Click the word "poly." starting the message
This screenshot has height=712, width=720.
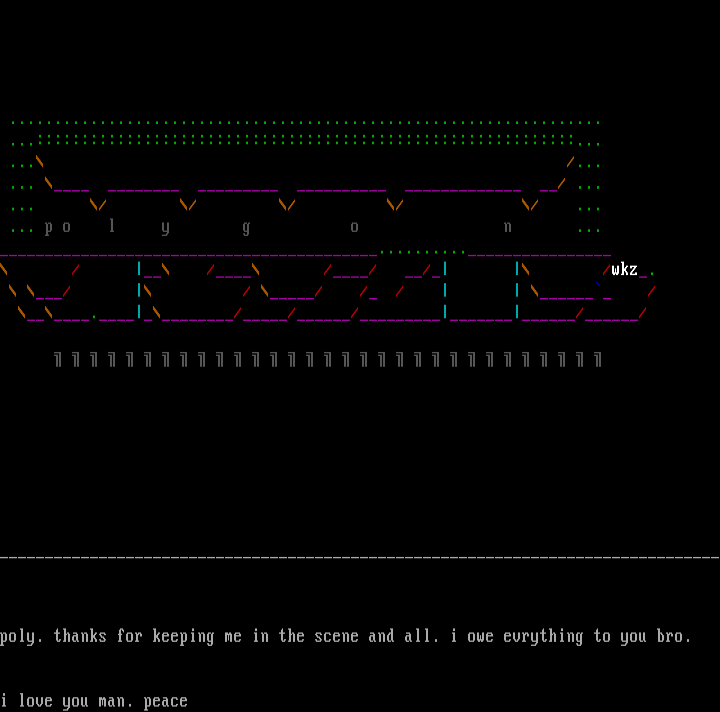click(x=22, y=637)
